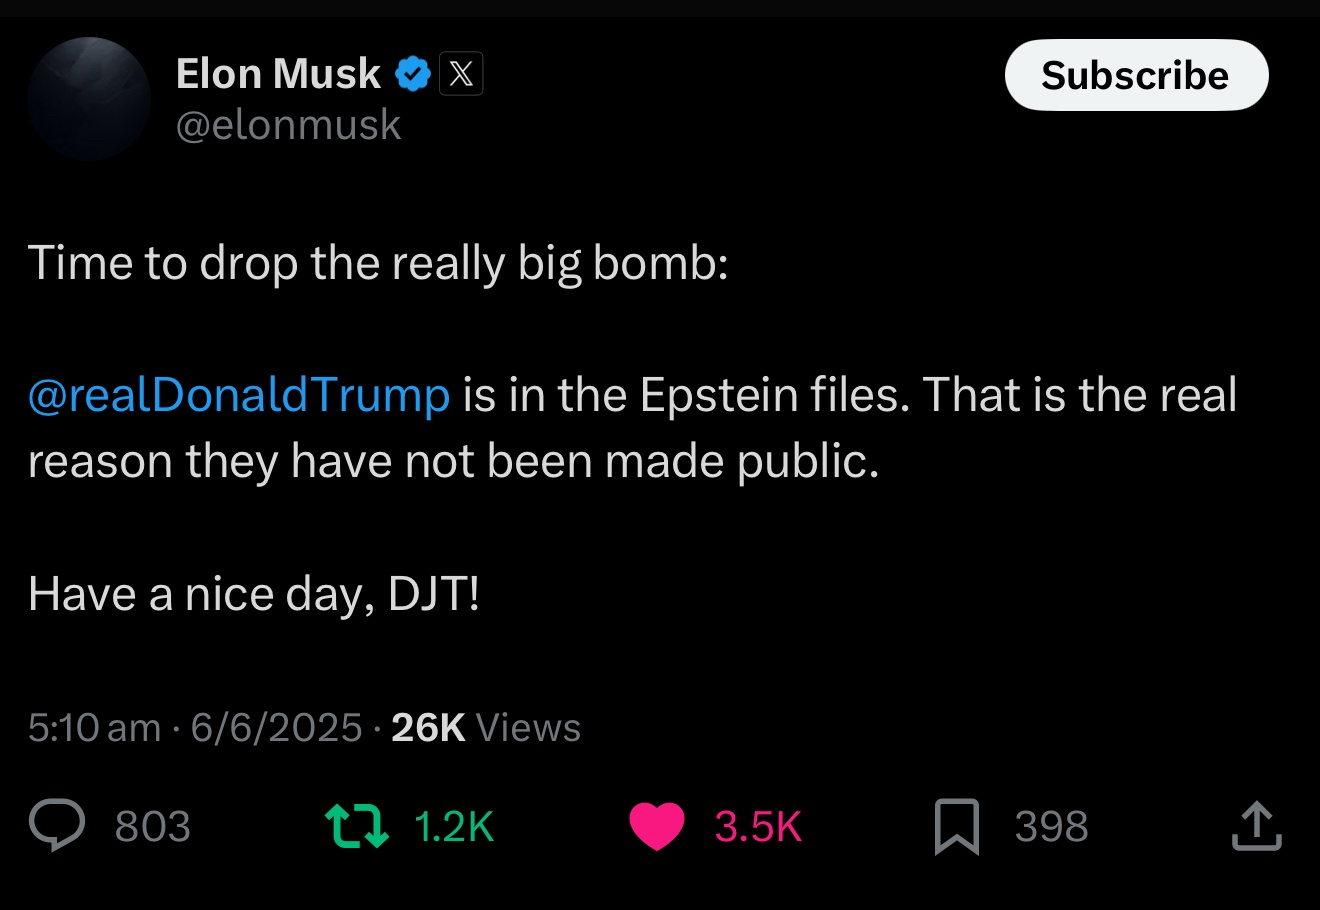Open Elon Musk's profile picture

[89, 99]
